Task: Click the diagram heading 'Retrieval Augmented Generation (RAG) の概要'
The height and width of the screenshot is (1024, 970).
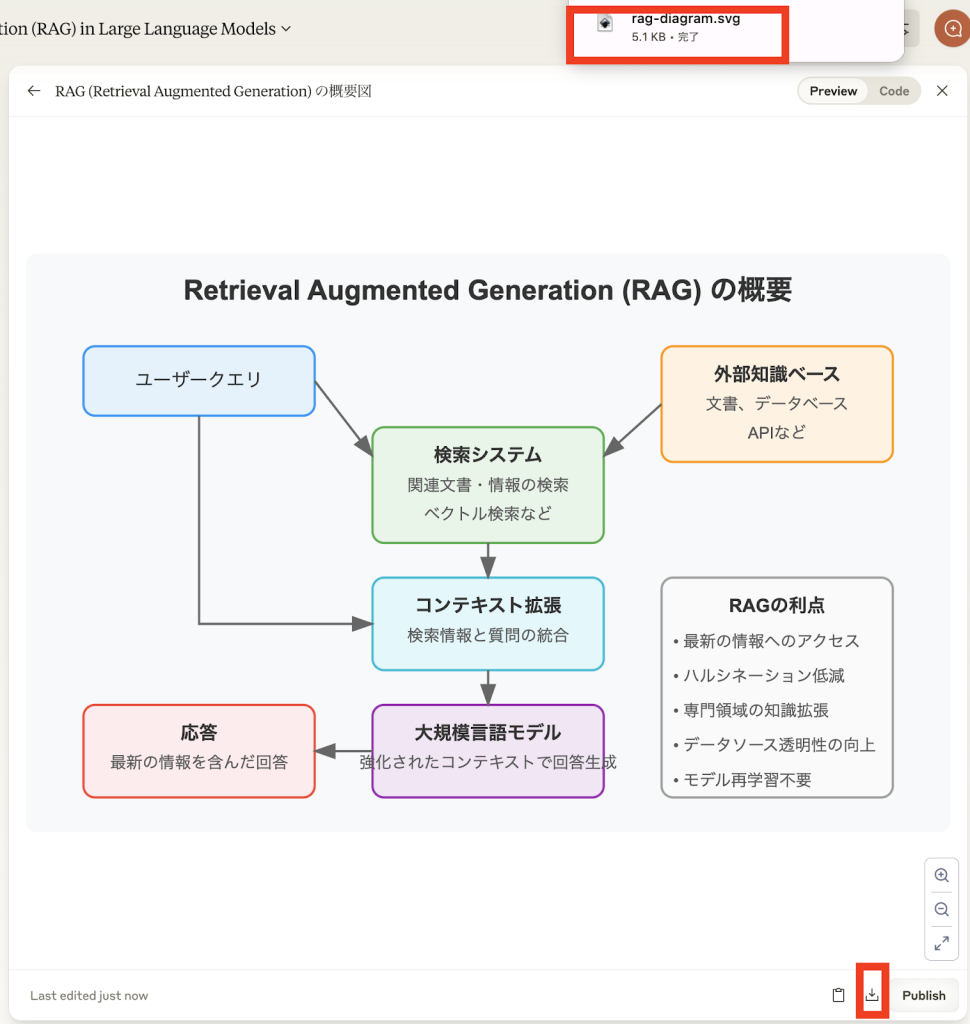Action: 487,290
